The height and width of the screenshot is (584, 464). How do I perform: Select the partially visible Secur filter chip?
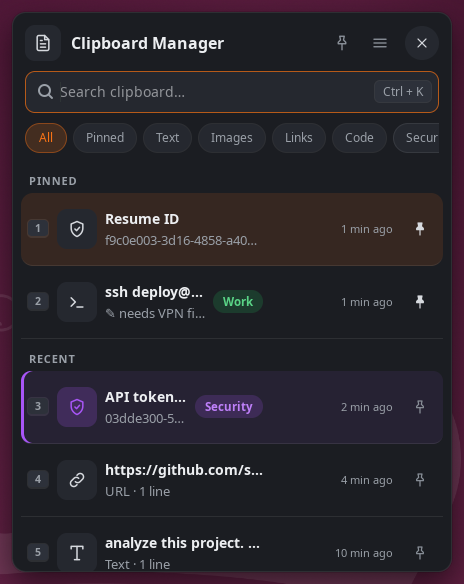pos(416,138)
